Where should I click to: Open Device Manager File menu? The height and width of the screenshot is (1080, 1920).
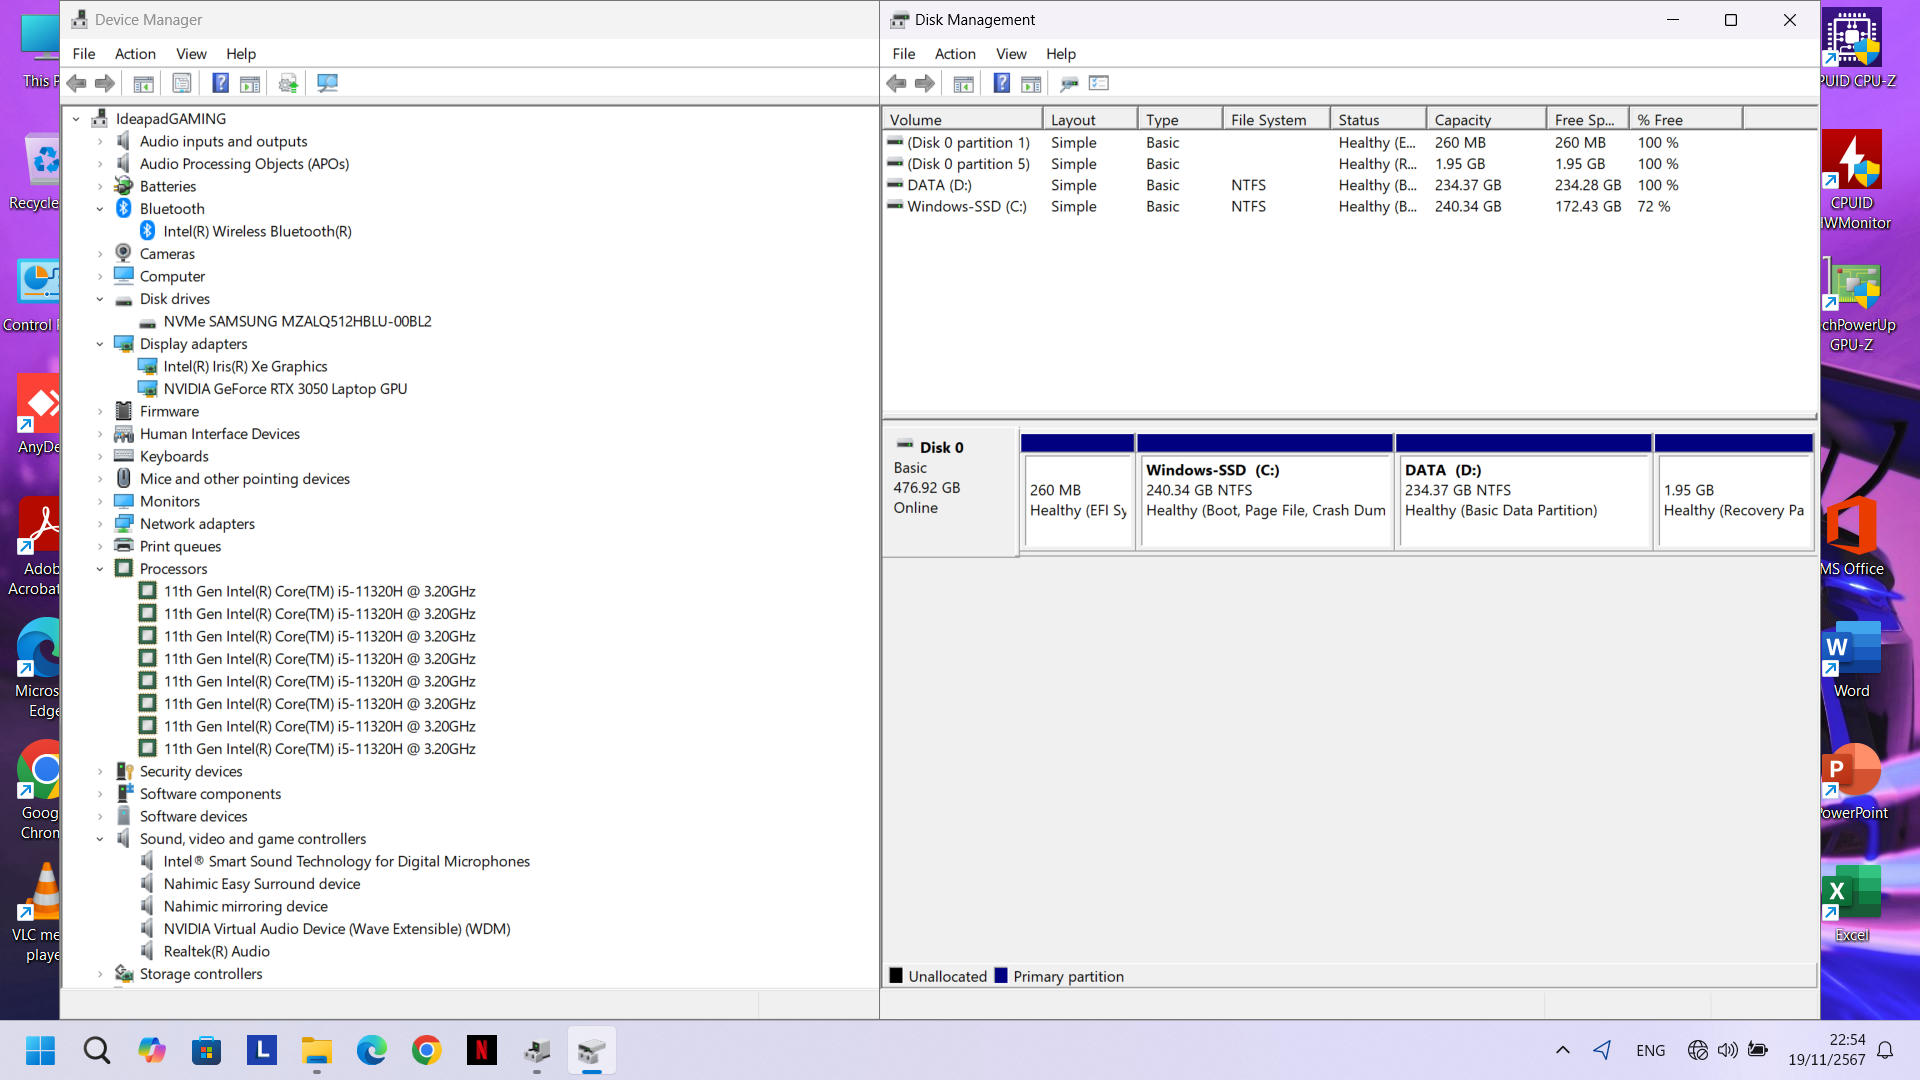tap(84, 54)
